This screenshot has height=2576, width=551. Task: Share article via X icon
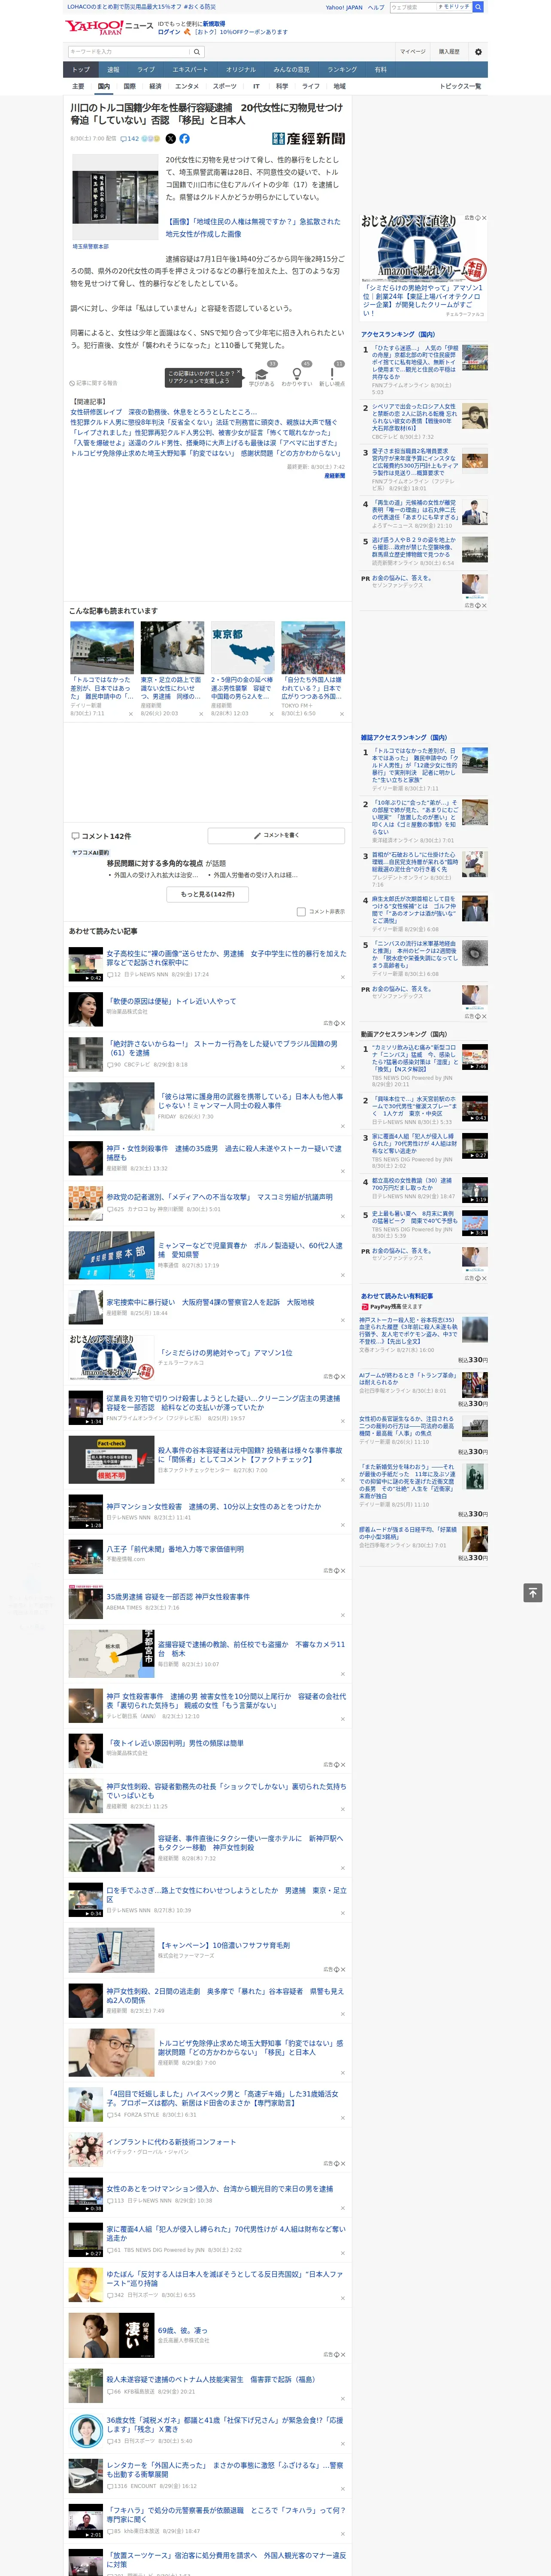point(170,139)
